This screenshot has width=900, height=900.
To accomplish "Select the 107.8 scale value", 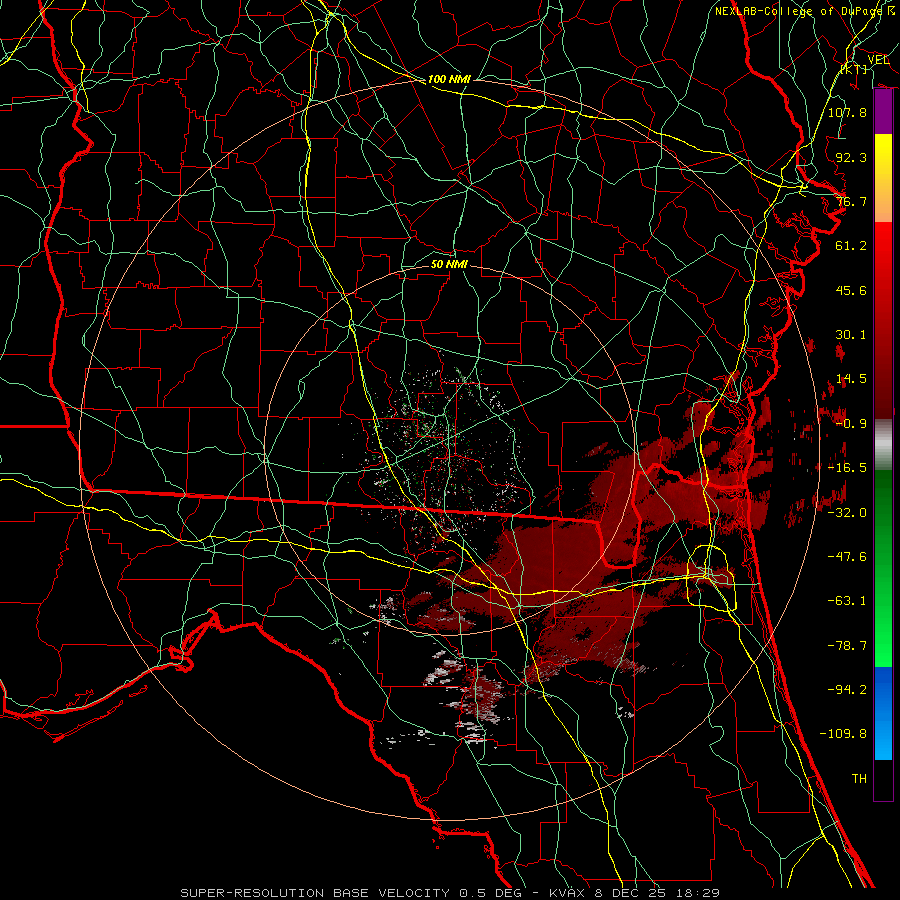I will (847, 112).
